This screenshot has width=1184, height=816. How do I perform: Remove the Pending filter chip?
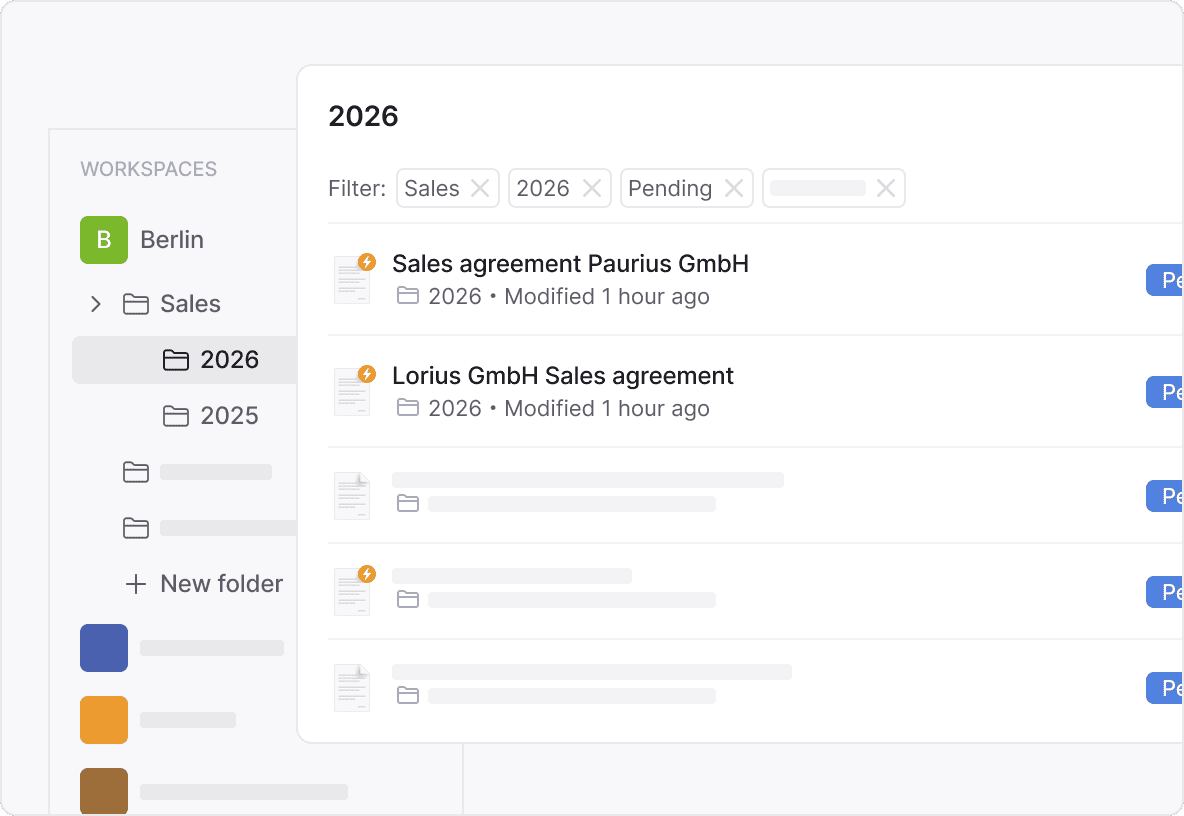pos(734,188)
